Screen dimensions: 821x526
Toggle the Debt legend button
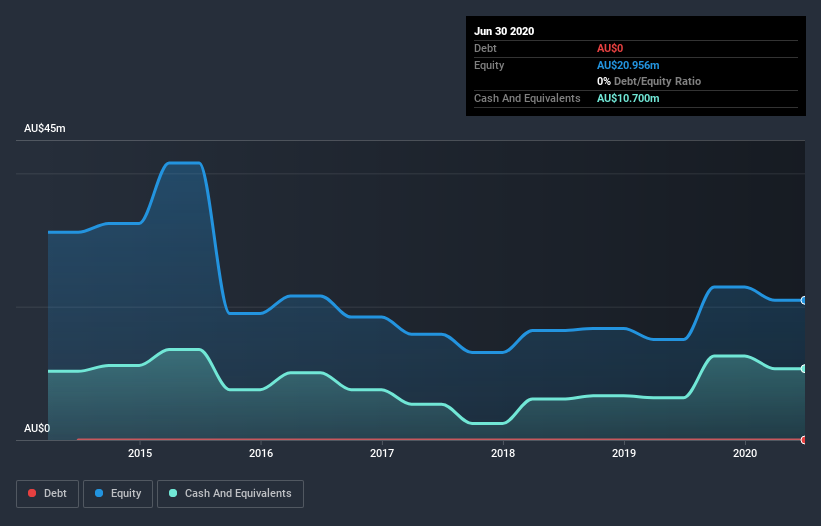[47, 494]
